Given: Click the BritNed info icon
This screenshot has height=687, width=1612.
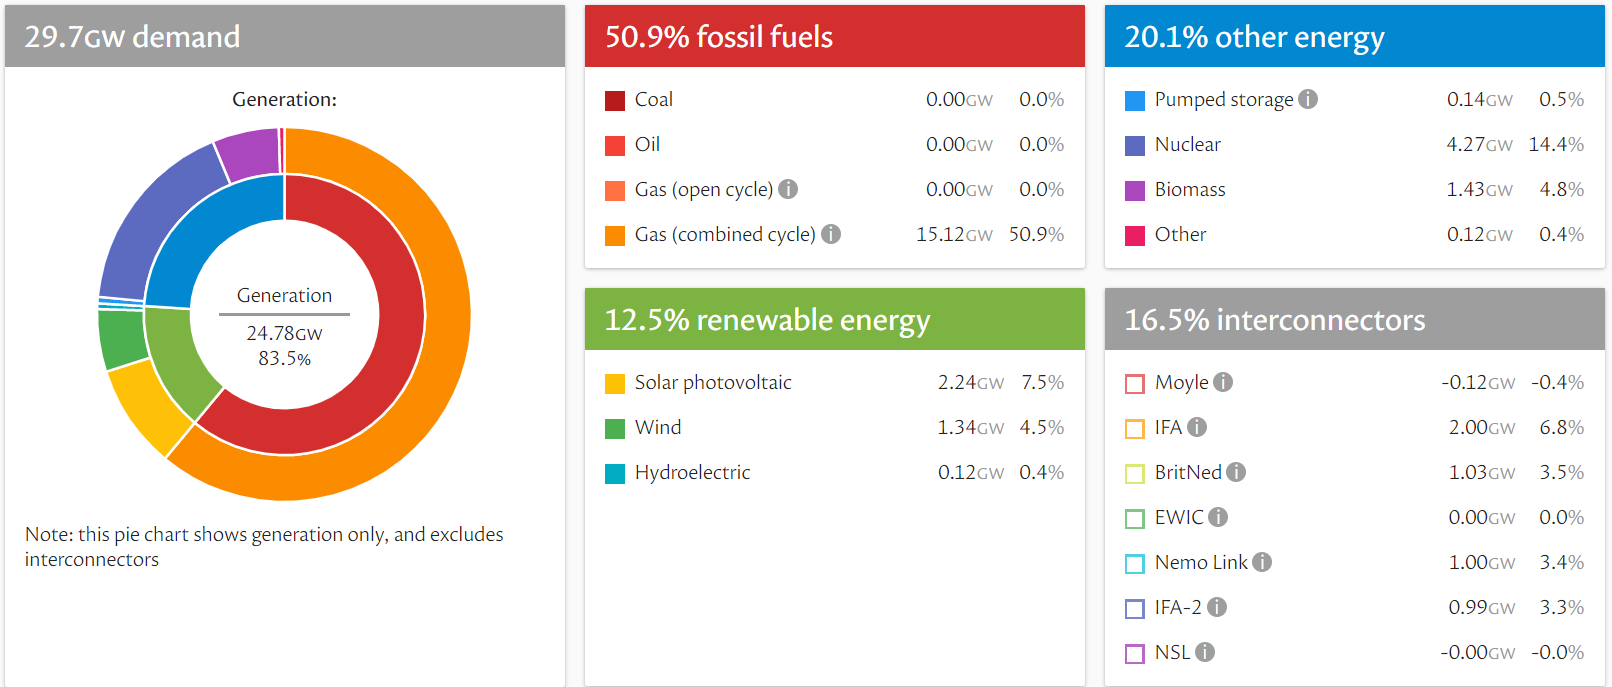Looking at the screenshot, I should (1236, 472).
